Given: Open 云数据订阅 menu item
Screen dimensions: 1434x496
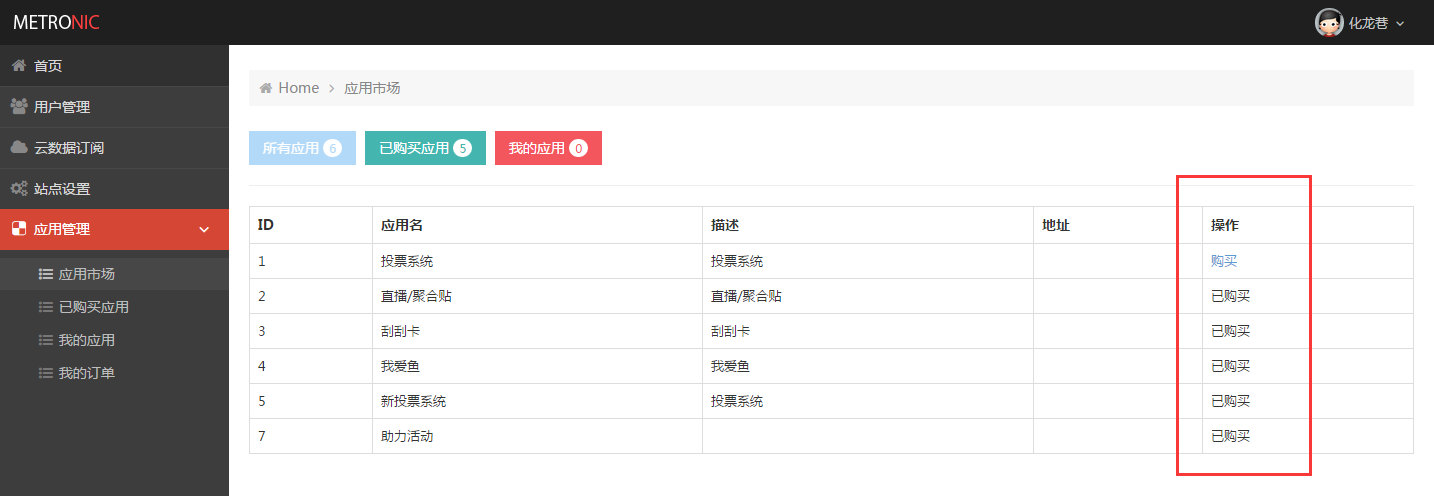Looking at the screenshot, I should [x=114, y=148].
